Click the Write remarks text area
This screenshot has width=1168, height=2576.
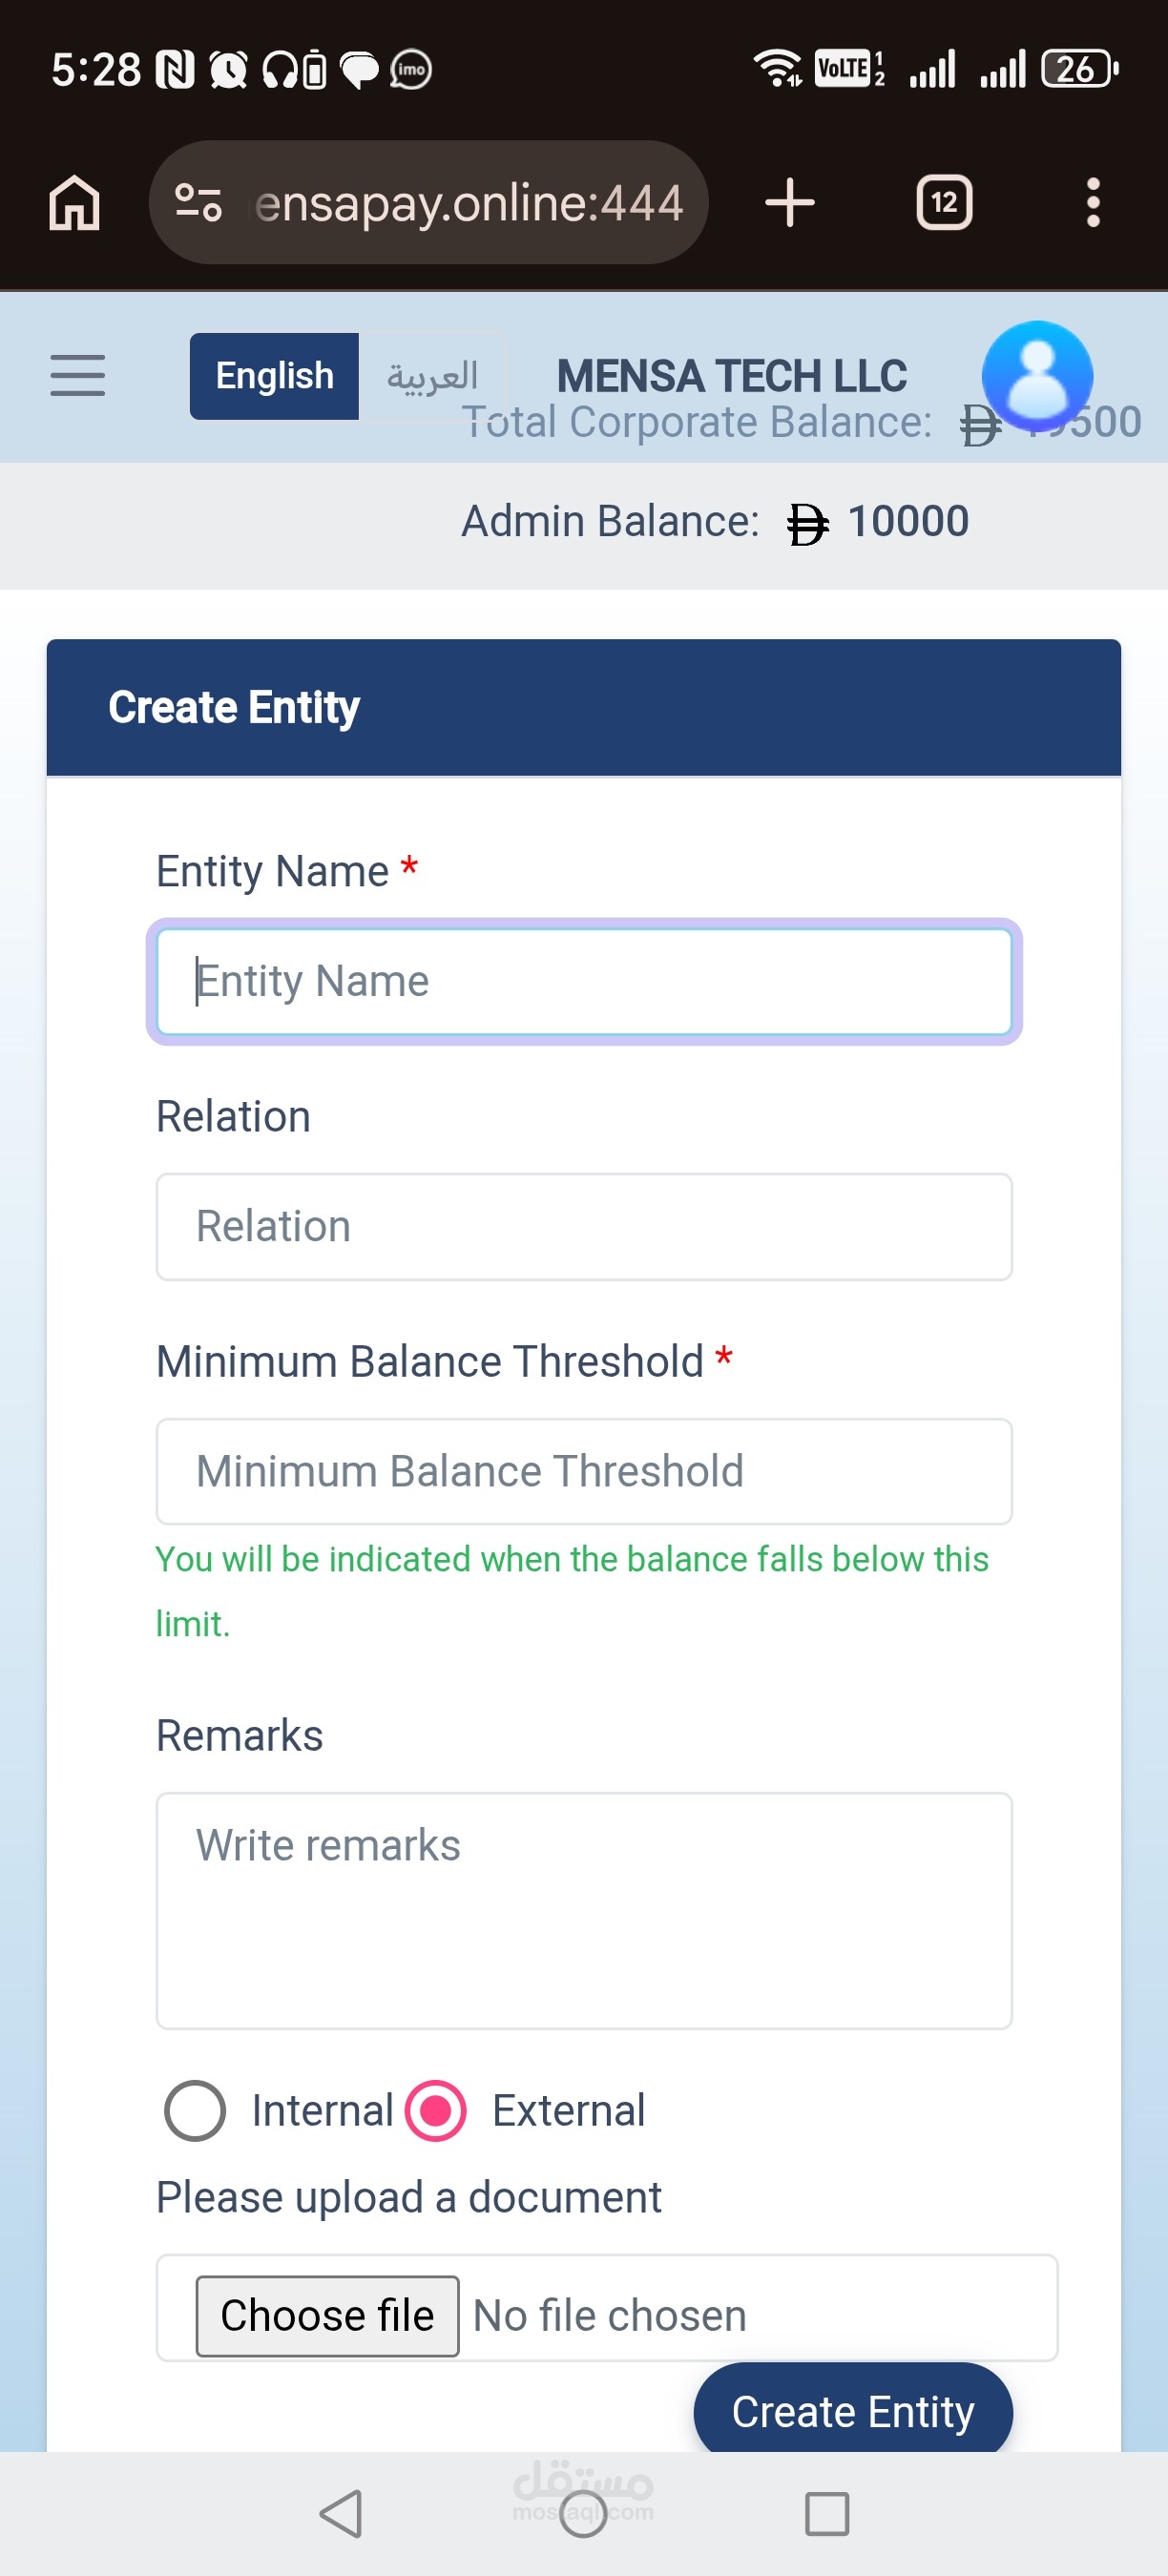[x=584, y=1910]
